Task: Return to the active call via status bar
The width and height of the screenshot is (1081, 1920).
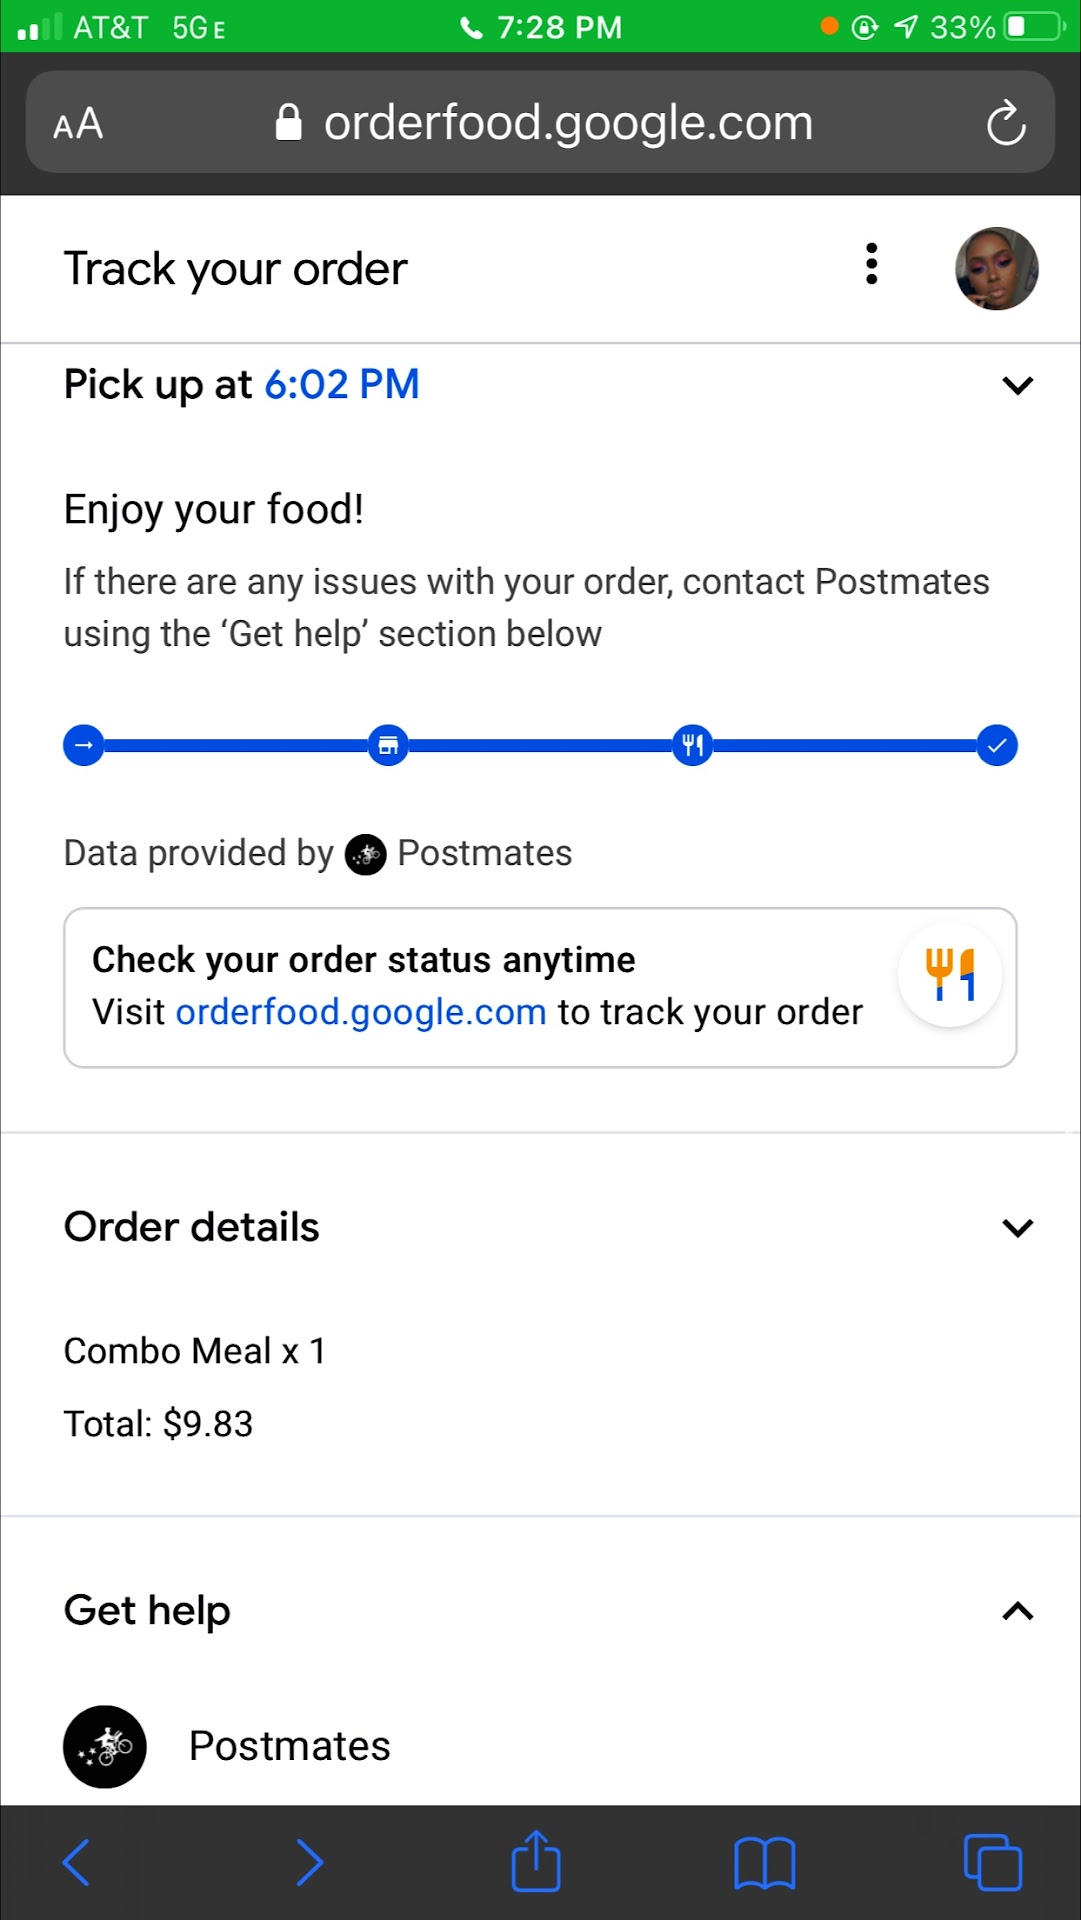Action: [541, 27]
